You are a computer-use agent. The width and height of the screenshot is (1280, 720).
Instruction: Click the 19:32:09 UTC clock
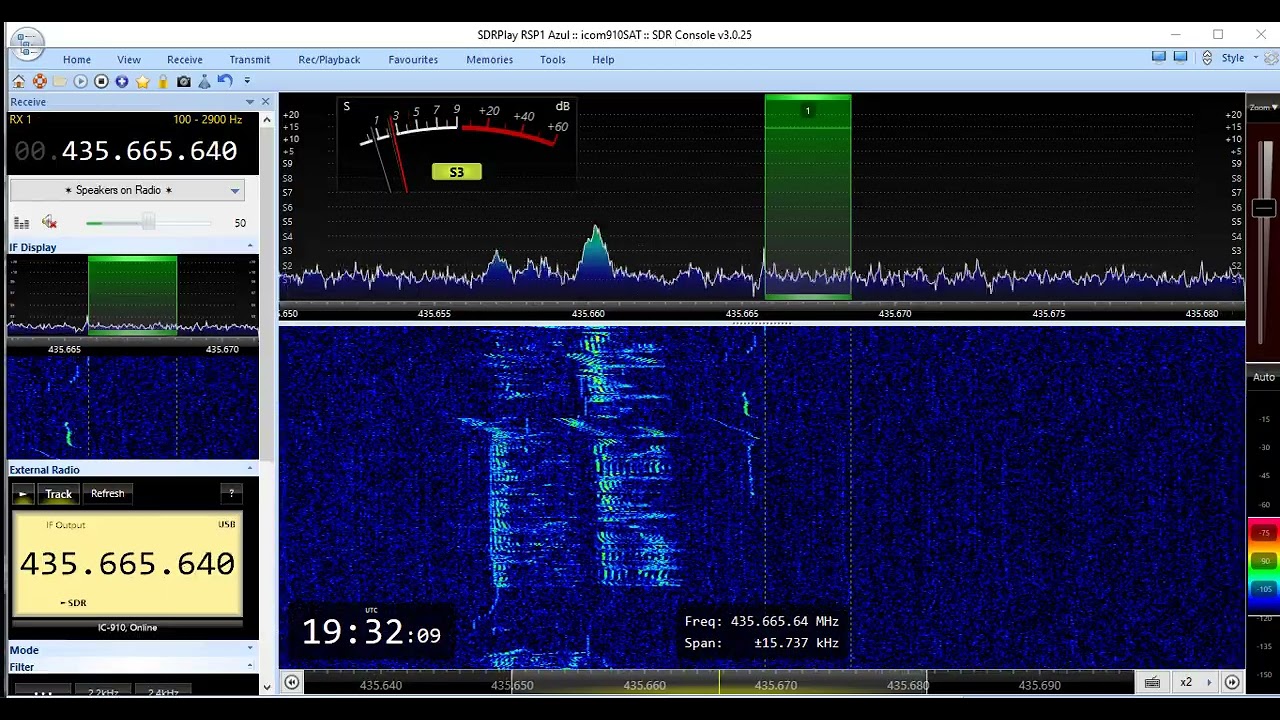click(x=371, y=632)
